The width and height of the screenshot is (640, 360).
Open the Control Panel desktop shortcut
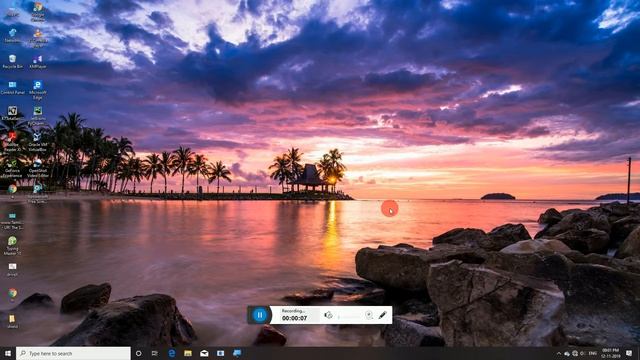[13, 88]
